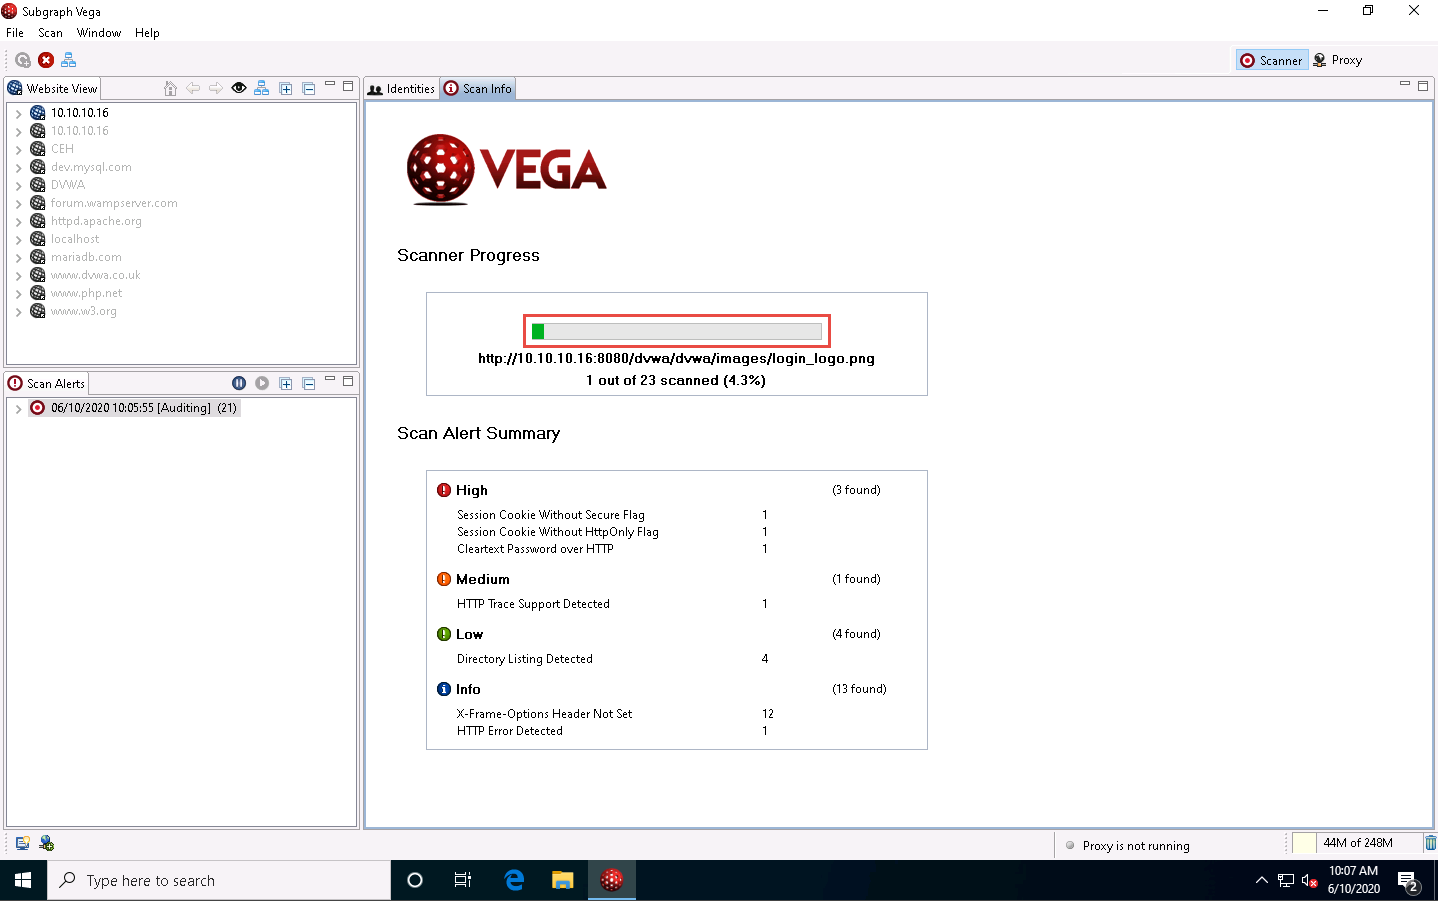
Task: Open the Windows Start menu
Action: point(23,881)
